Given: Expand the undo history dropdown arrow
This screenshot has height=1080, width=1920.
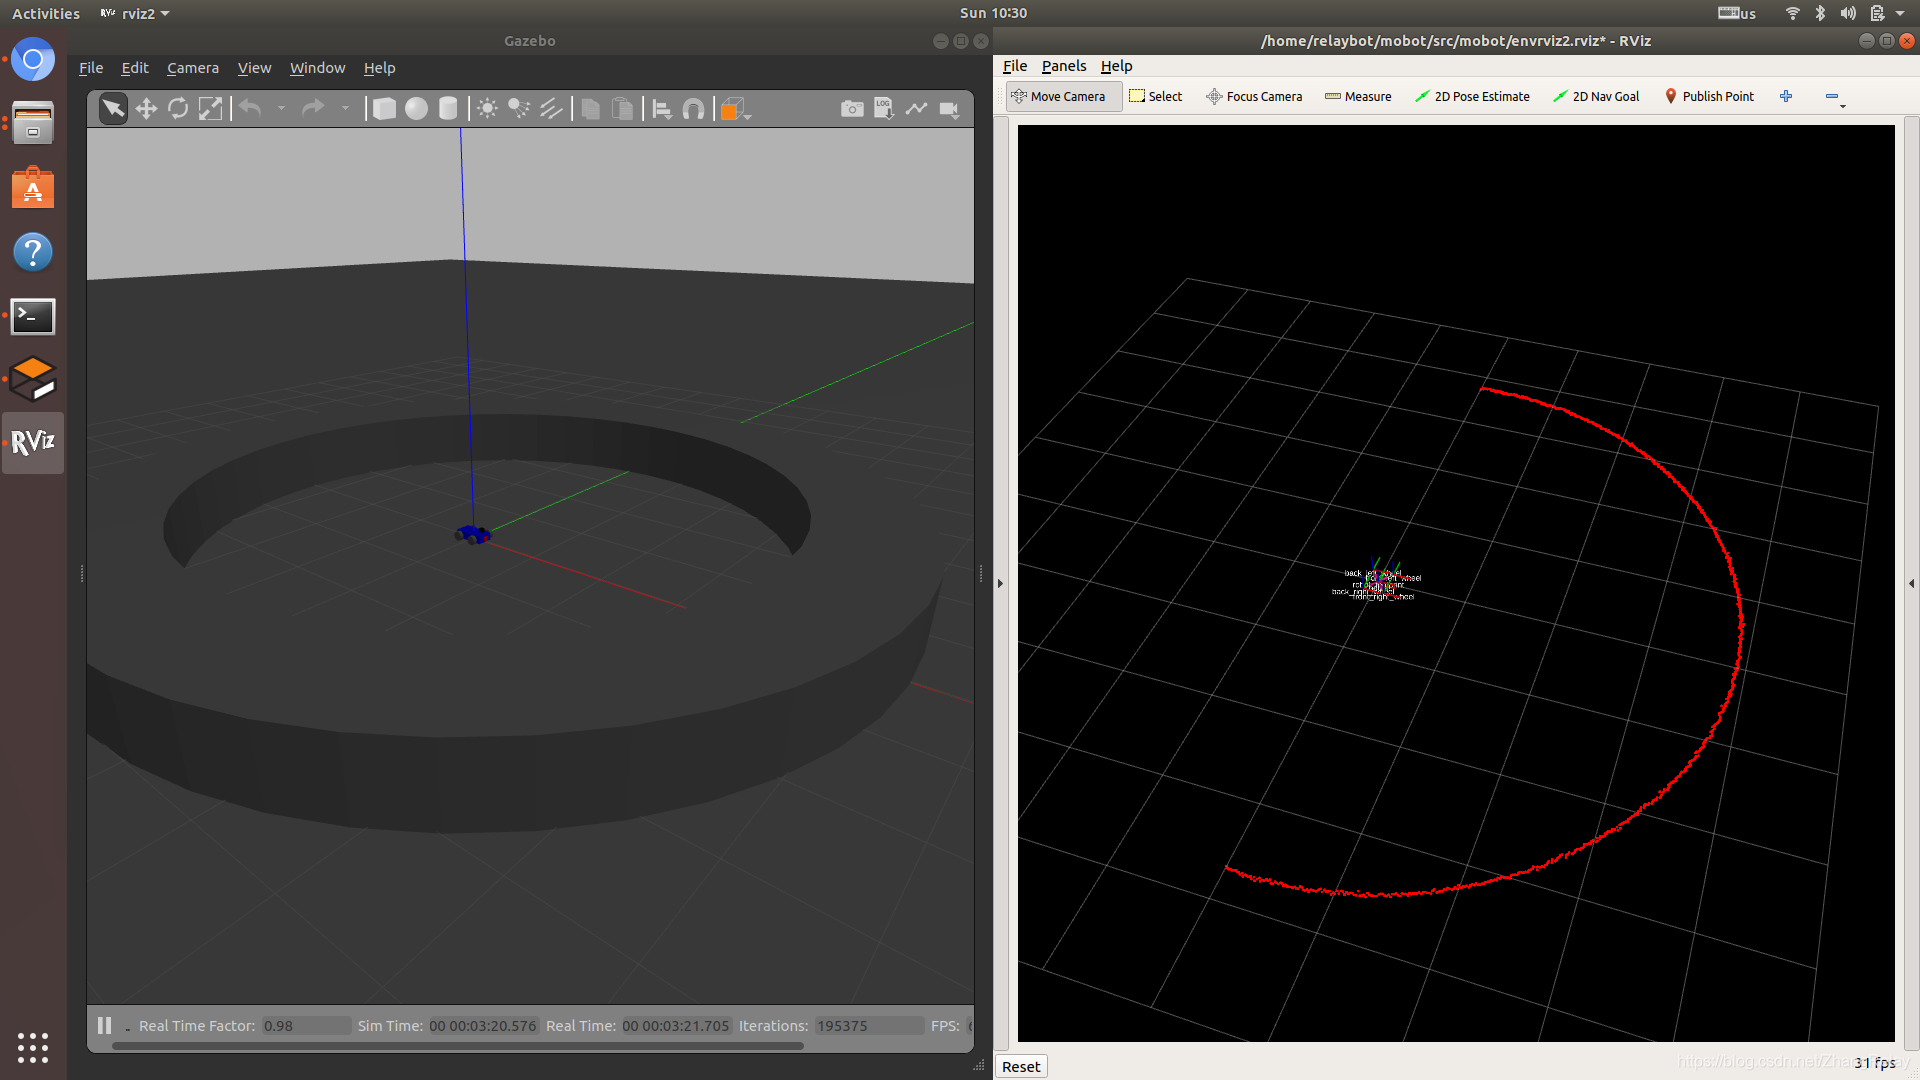Looking at the screenshot, I should tap(281, 109).
